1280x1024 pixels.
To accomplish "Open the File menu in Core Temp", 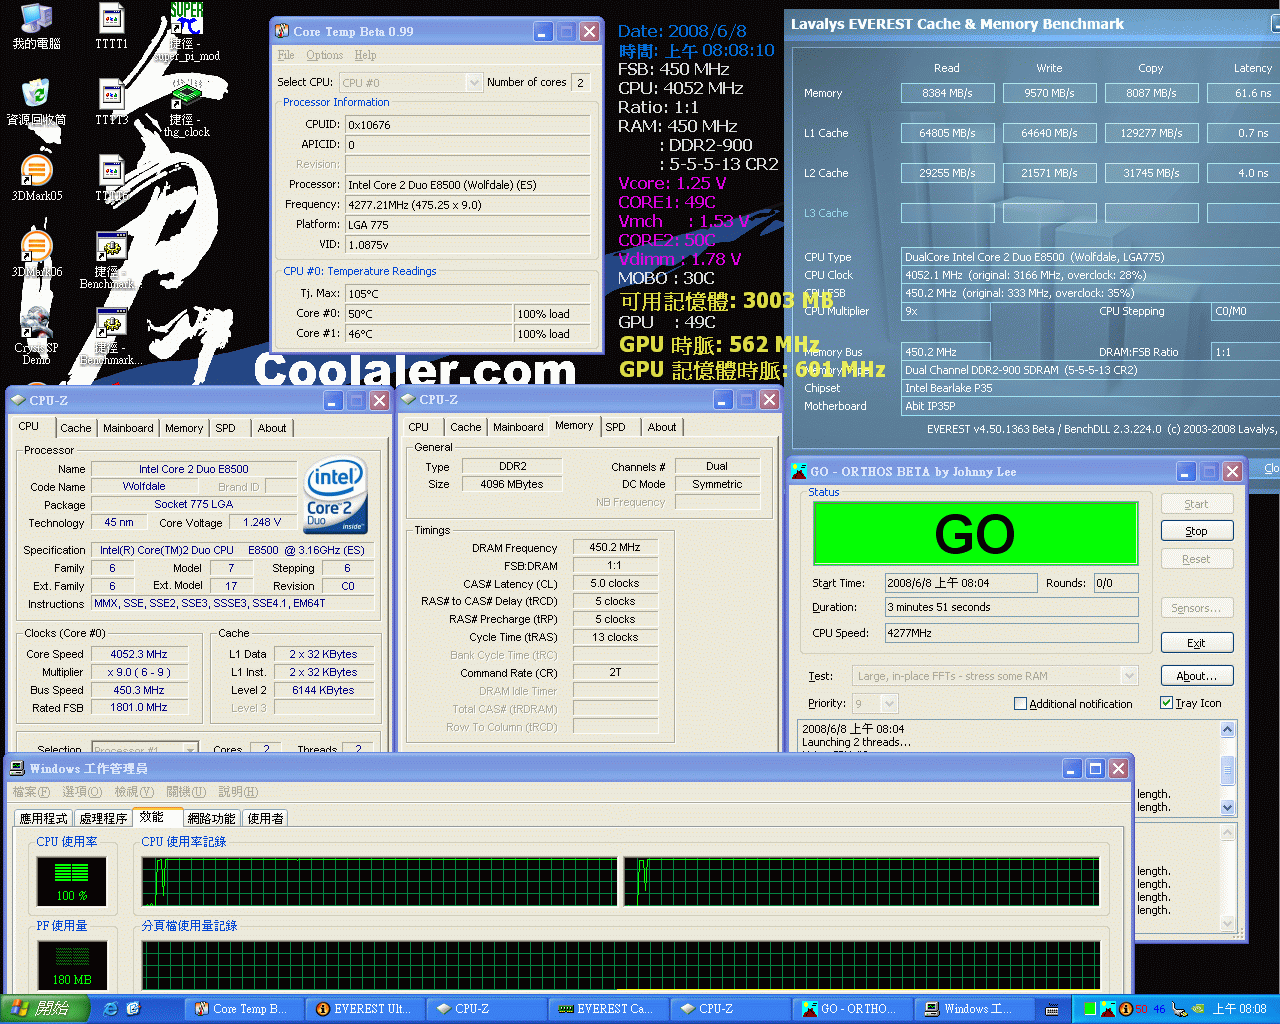I will tap(286, 56).
